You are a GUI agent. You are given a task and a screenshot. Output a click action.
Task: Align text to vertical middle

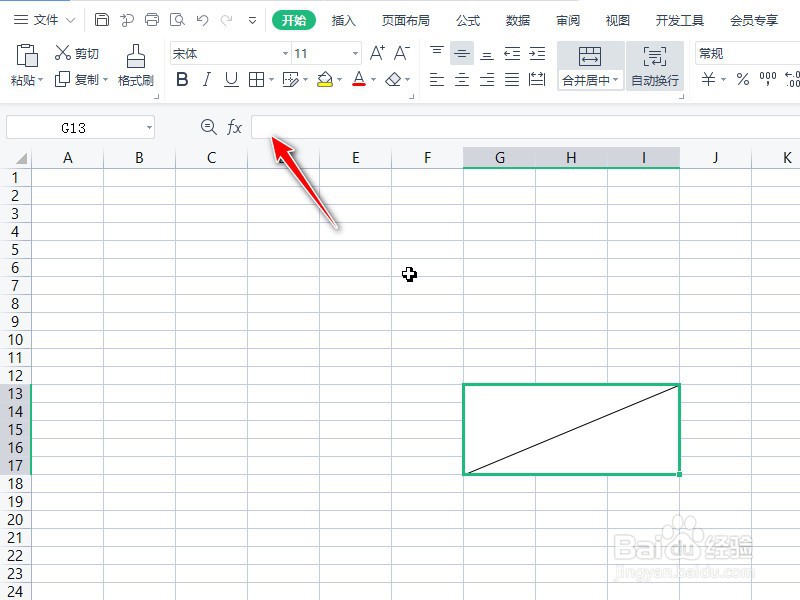click(x=462, y=53)
